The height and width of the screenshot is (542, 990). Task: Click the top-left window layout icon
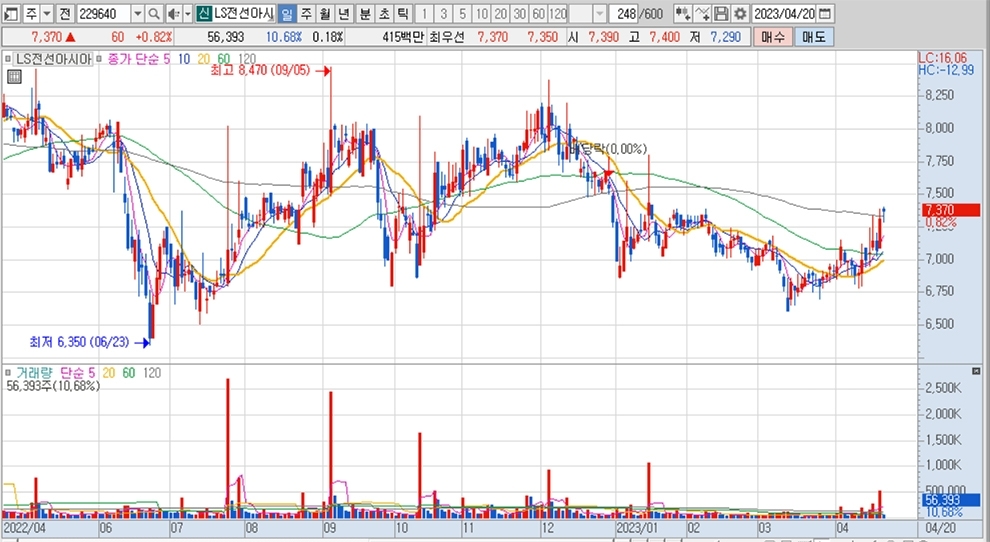[9, 14]
